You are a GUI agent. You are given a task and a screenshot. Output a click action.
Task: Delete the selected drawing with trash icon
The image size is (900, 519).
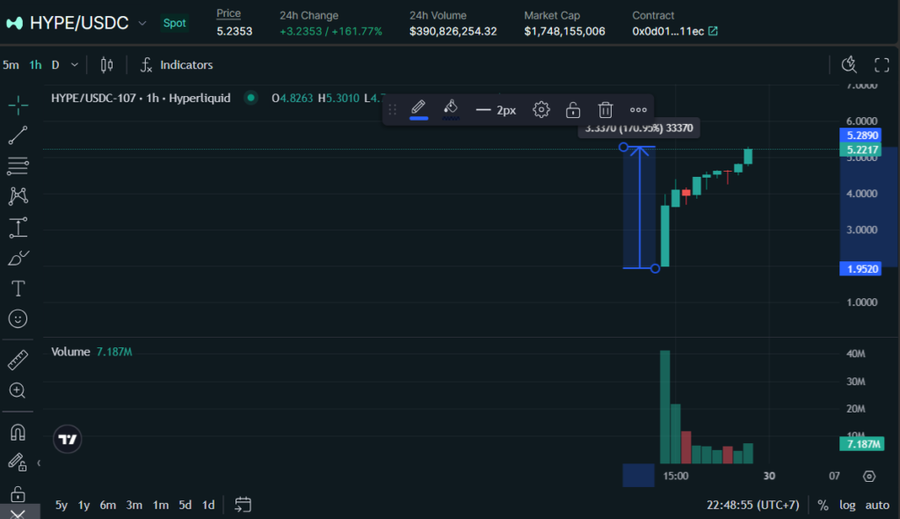[605, 110]
